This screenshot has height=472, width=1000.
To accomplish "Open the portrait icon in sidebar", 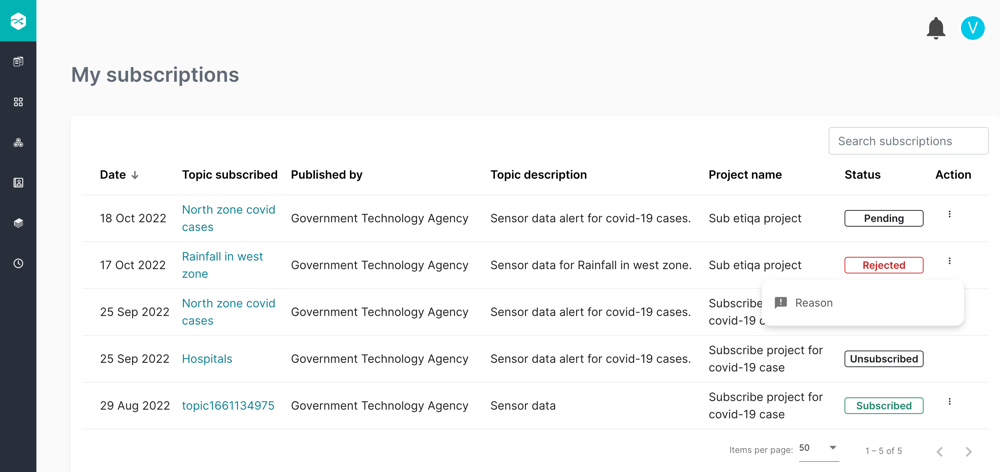I will point(18,183).
